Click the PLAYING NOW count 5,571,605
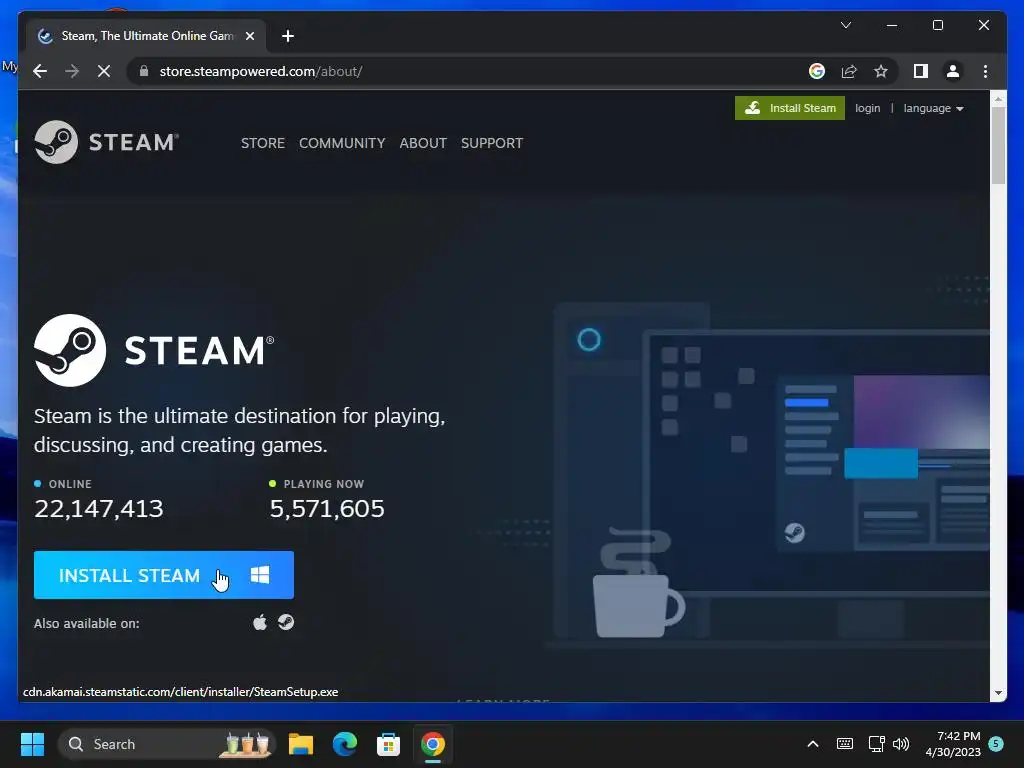 tap(327, 509)
